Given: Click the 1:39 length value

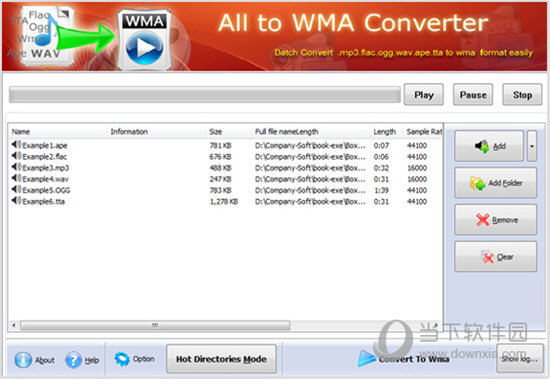Looking at the screenshot, I should pyautogui.click(x=381, y=190).
